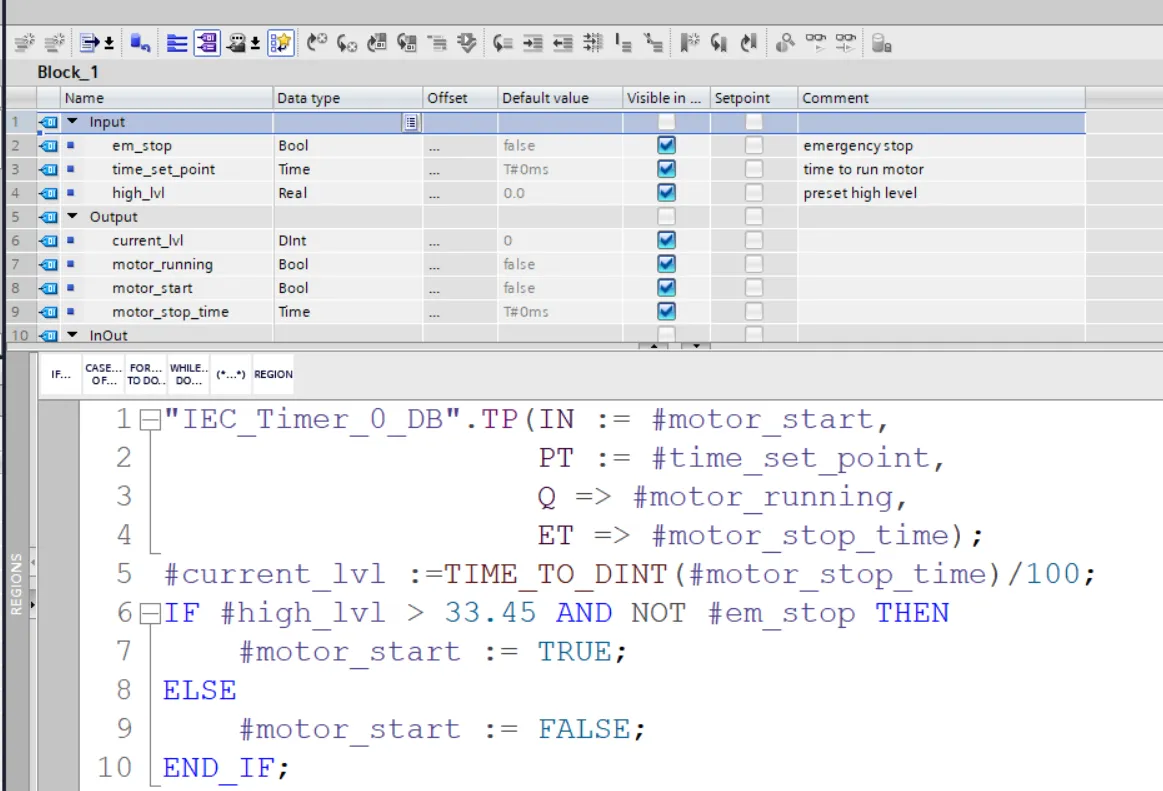Screen dimensions: 1163x791
Task: Uncheck Visible in for time_set_point
Action: click(666, 169)
